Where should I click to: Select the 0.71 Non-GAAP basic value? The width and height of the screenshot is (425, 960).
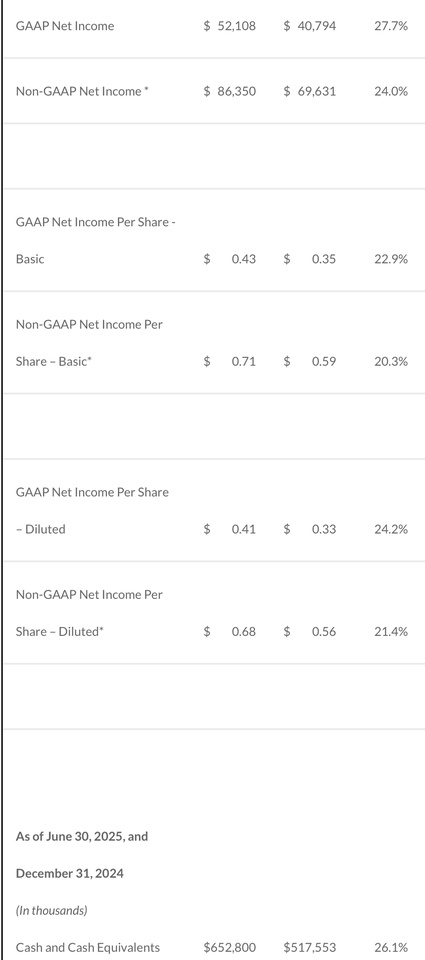pyautogui.click(x=244, y=361)
